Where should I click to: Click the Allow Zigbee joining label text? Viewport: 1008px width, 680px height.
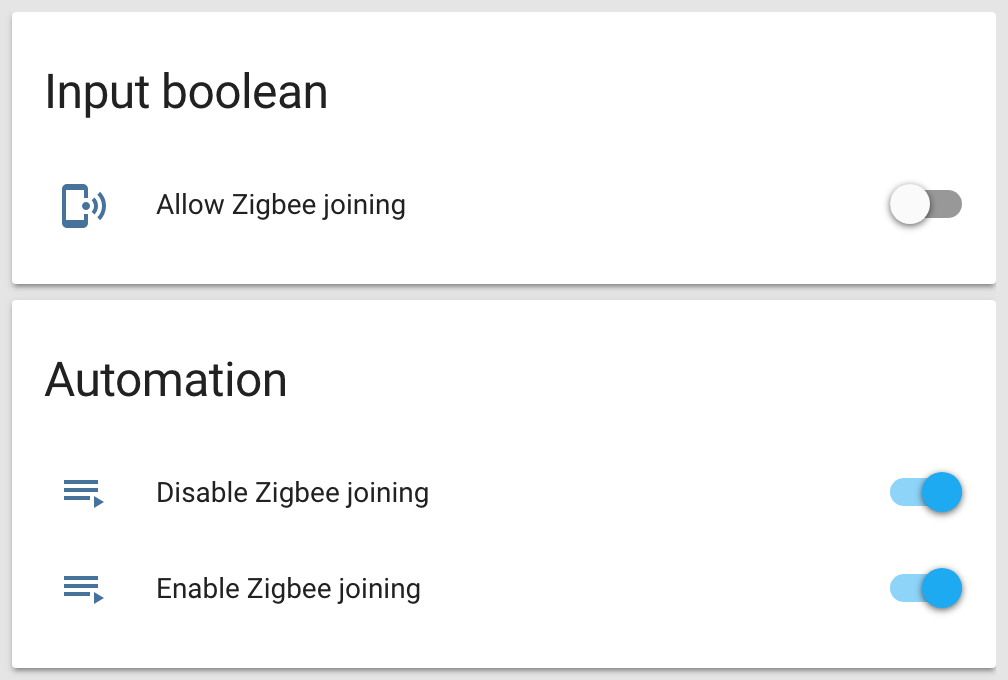coord(280,204)
